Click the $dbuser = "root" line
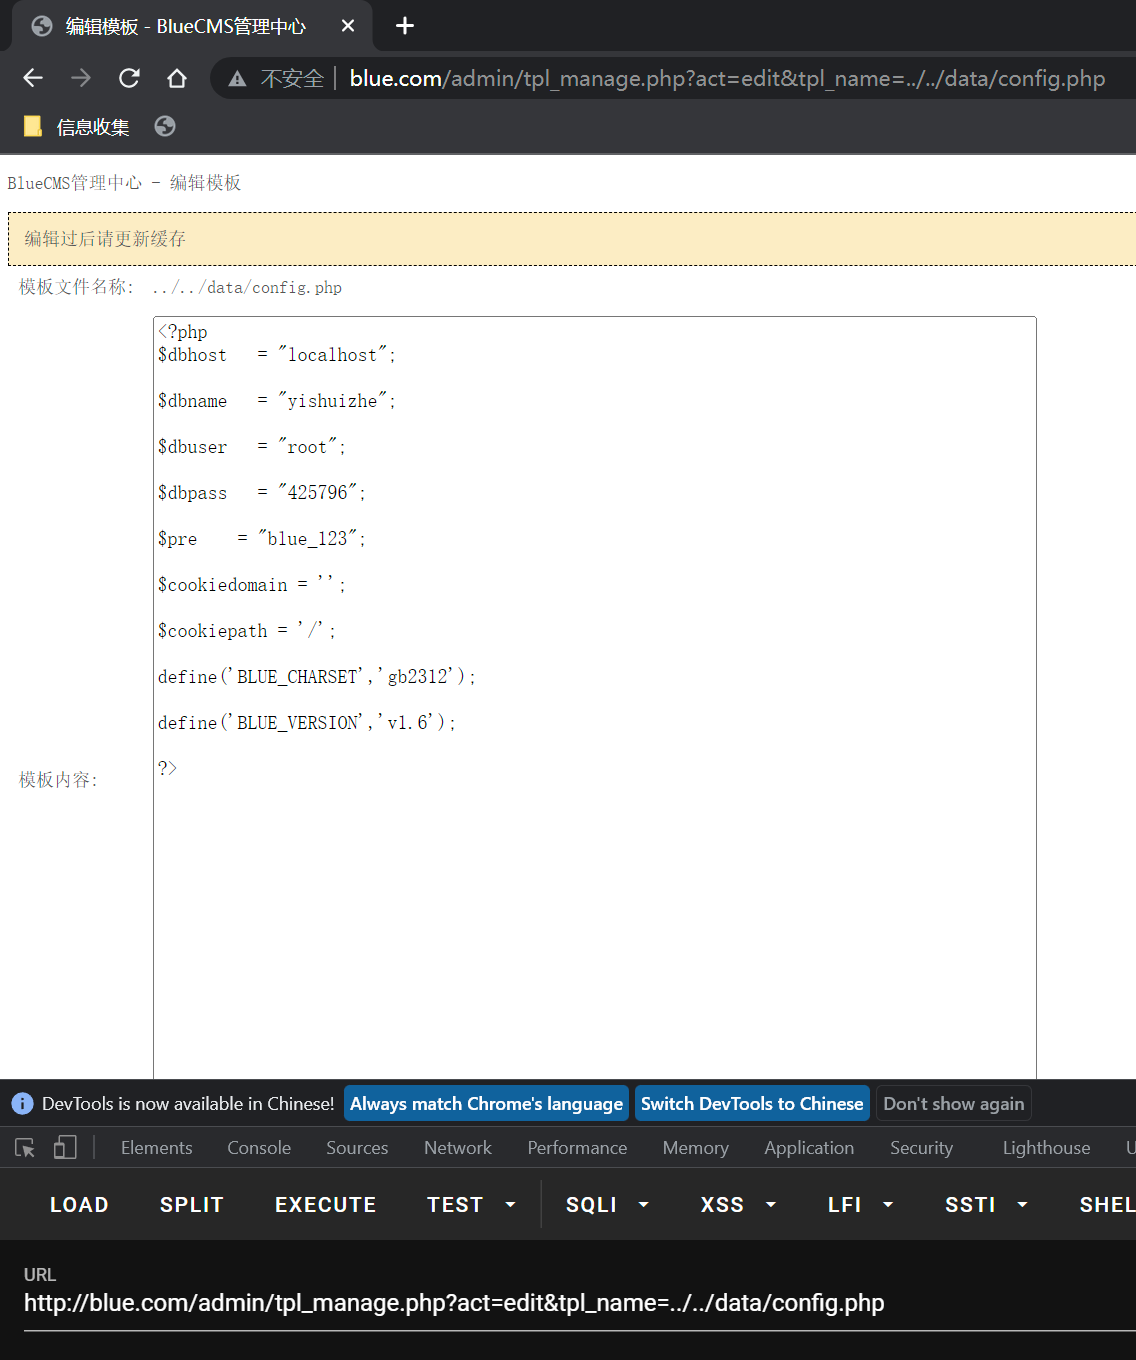1136x1360 pixels. coord(252,447)
